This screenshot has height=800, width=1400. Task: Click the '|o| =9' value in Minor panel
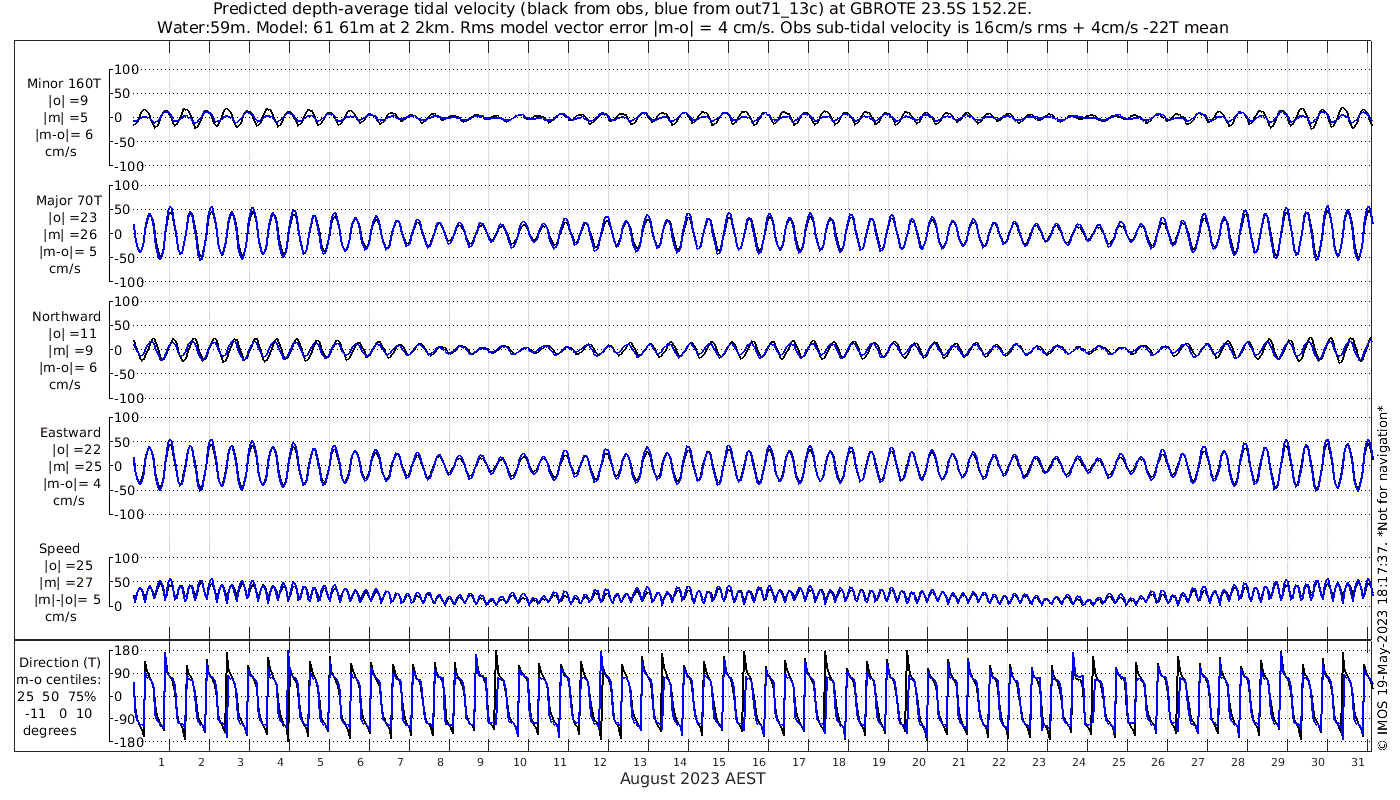tap(68, 101)
